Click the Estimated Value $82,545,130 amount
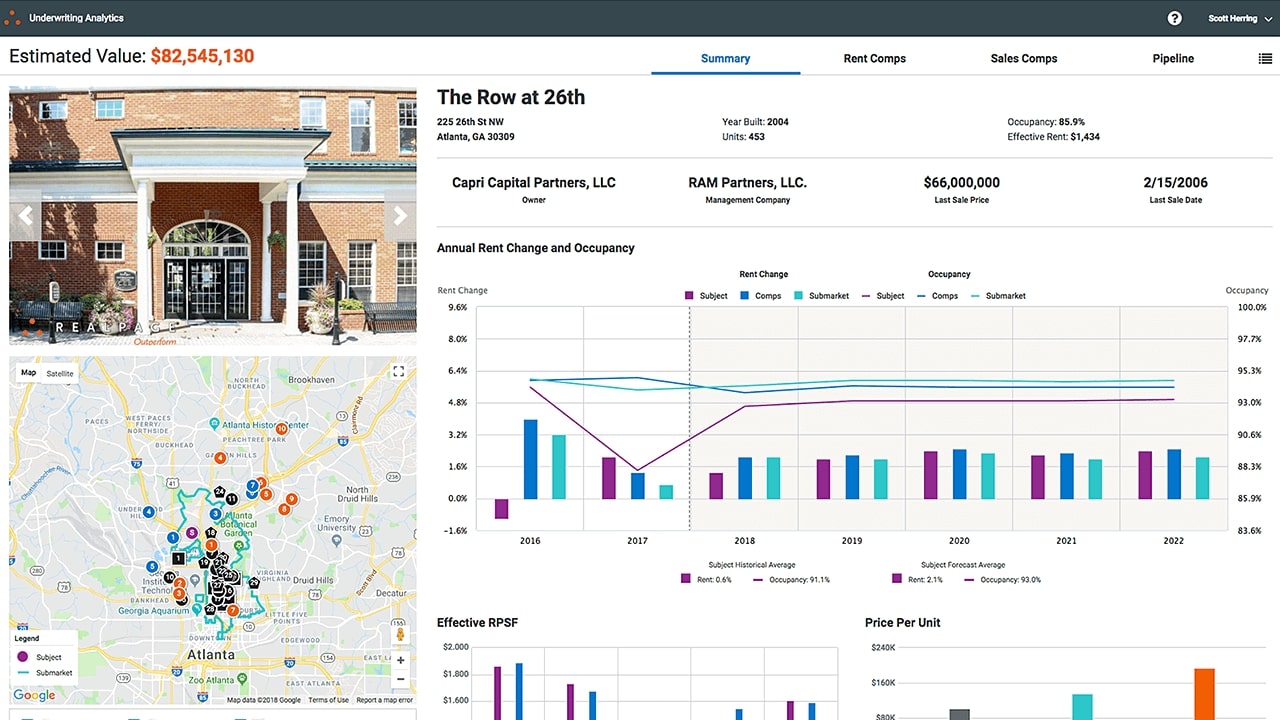The width and height of the screenshot is (1280, 720). [x=202, y=57]
